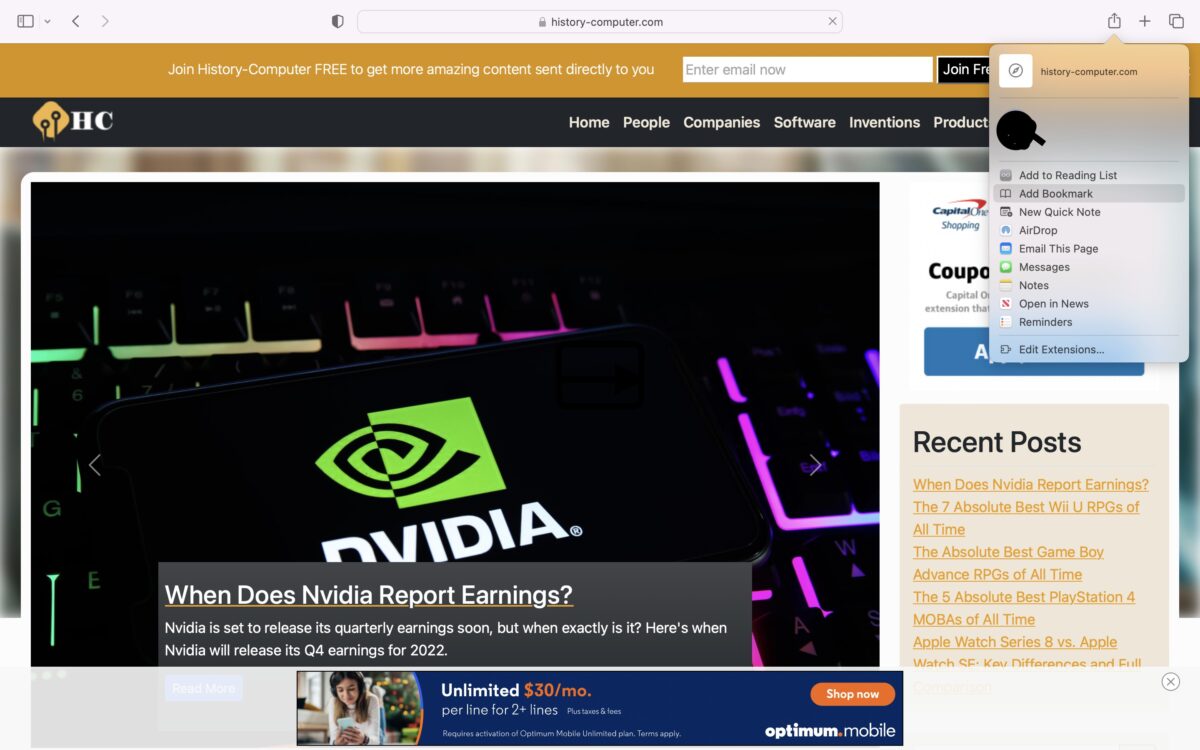The height and width of the screenshot is (750, 1200).
Task: Expand the sidebar tab group dropdown arrow
Action: [47, 21]
